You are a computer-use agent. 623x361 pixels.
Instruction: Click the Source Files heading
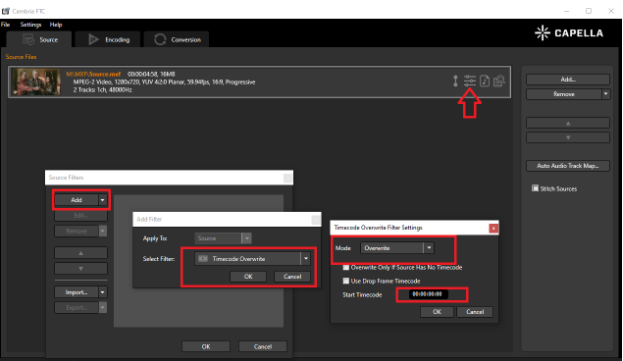[21, 57]
